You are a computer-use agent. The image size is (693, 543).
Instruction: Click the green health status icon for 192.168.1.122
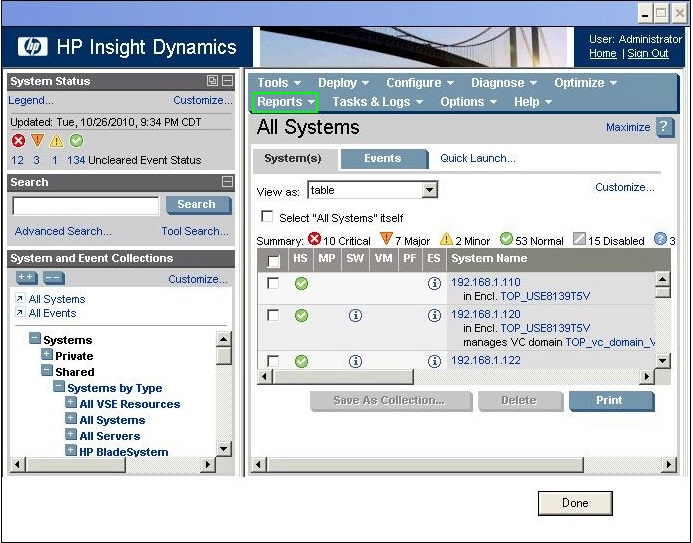click(x=301, y=361)
